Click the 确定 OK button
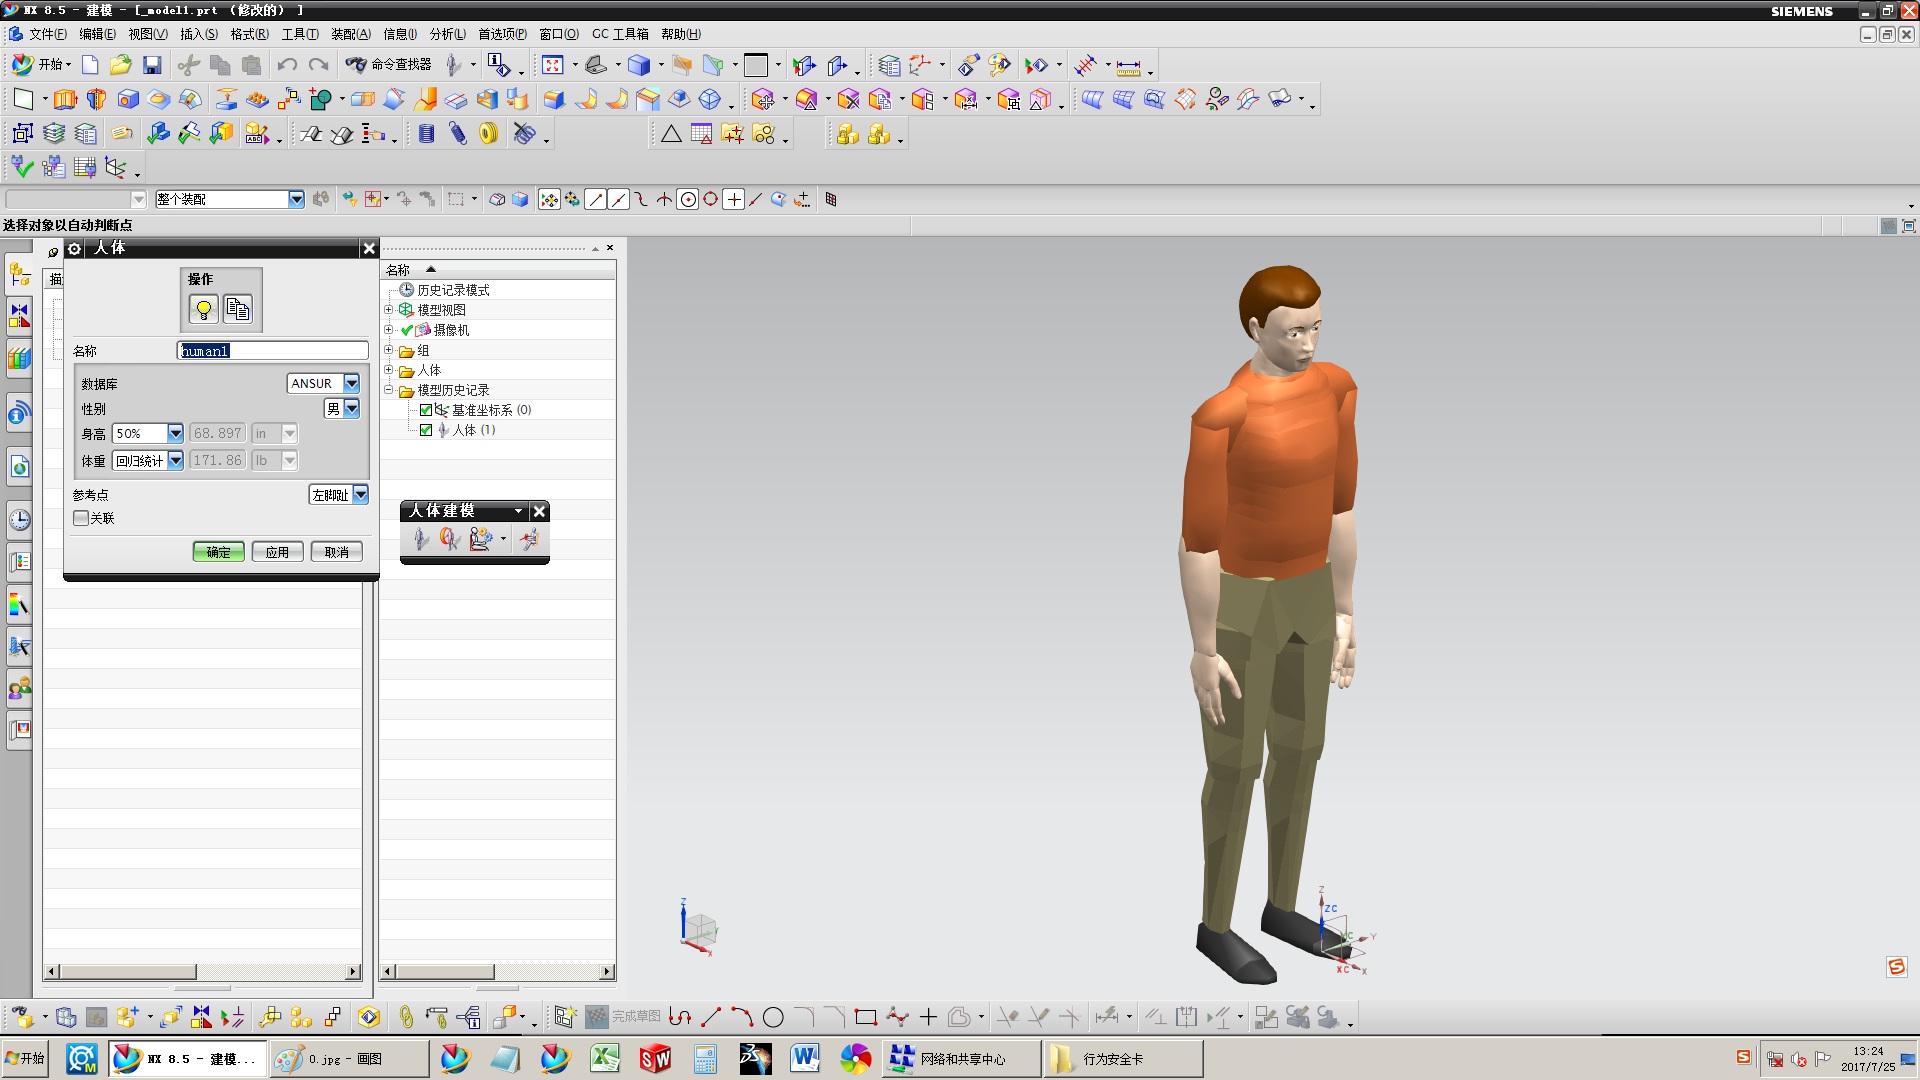This screenshot has height=1080, width=1920. [x=219, y=552]
